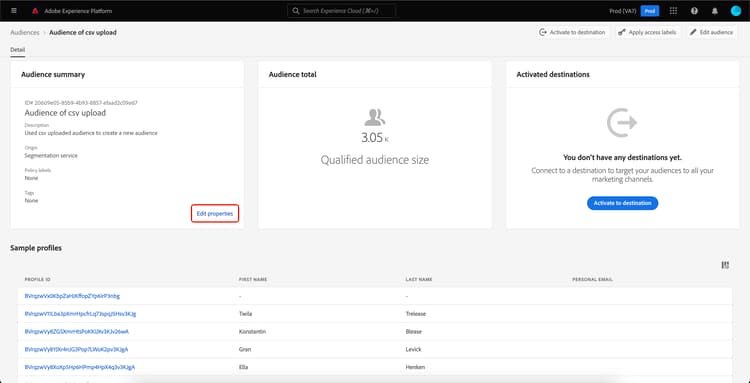Image resolution: width=750 pixels, height=383 pixels.
Task: Click the Segmentation service origin value
Action: (51, 155)
